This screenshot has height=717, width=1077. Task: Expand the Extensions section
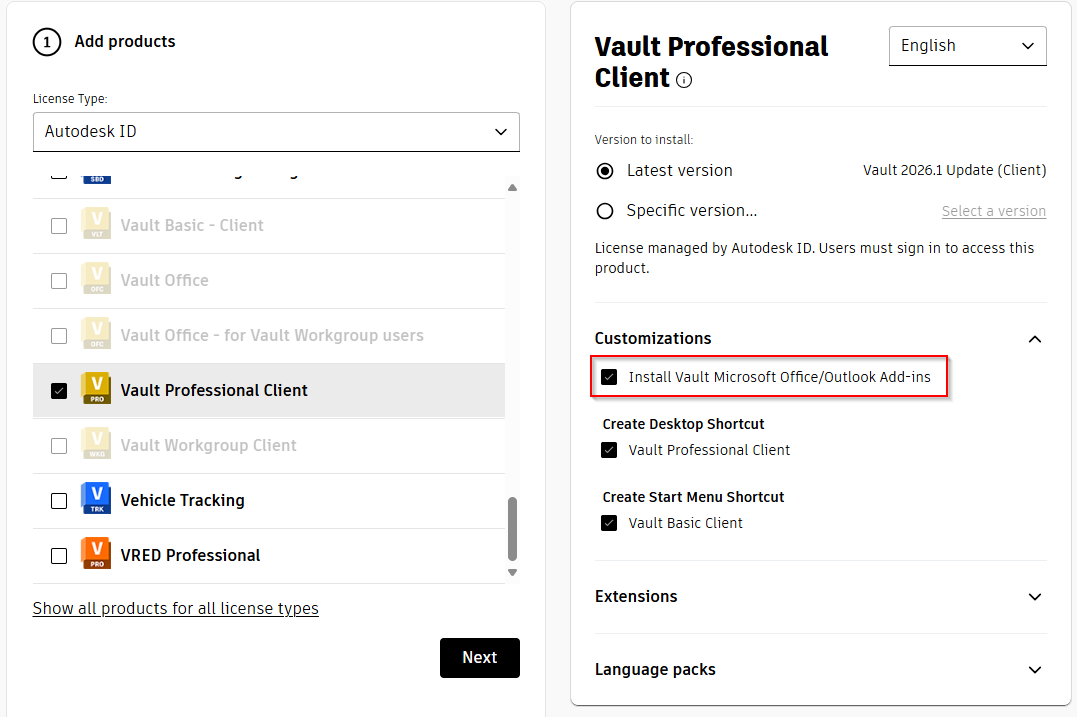click(1035, 597)
